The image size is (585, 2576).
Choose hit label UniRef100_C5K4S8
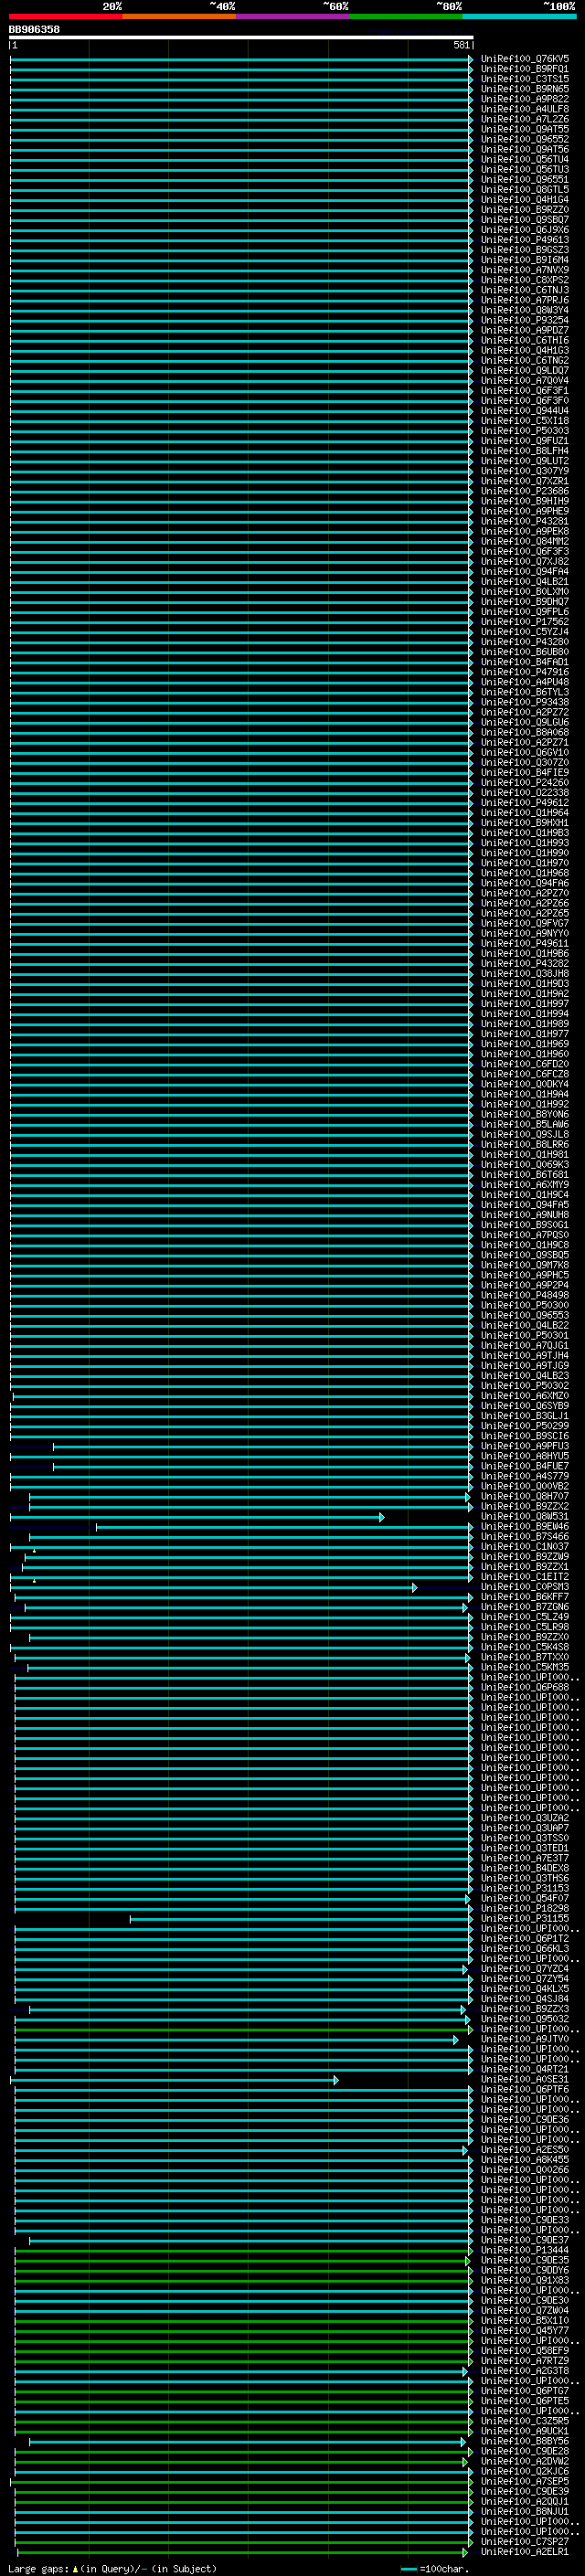(524, 1647)
